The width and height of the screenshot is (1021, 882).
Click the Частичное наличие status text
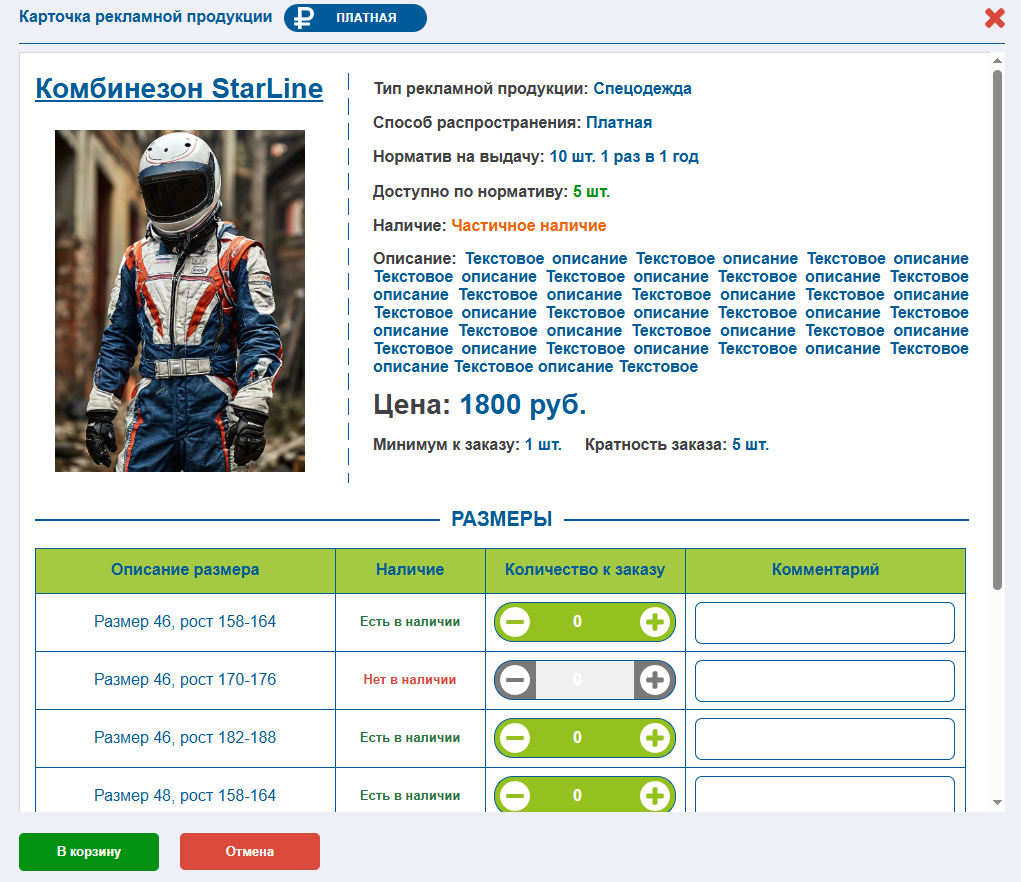[x=529, y=225]
